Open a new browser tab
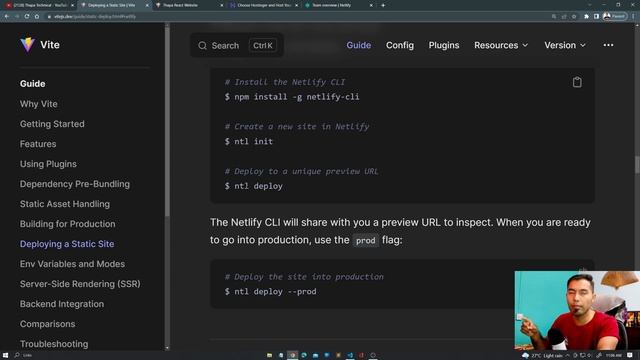Screen dimensions: 640x360 [383, 5]
